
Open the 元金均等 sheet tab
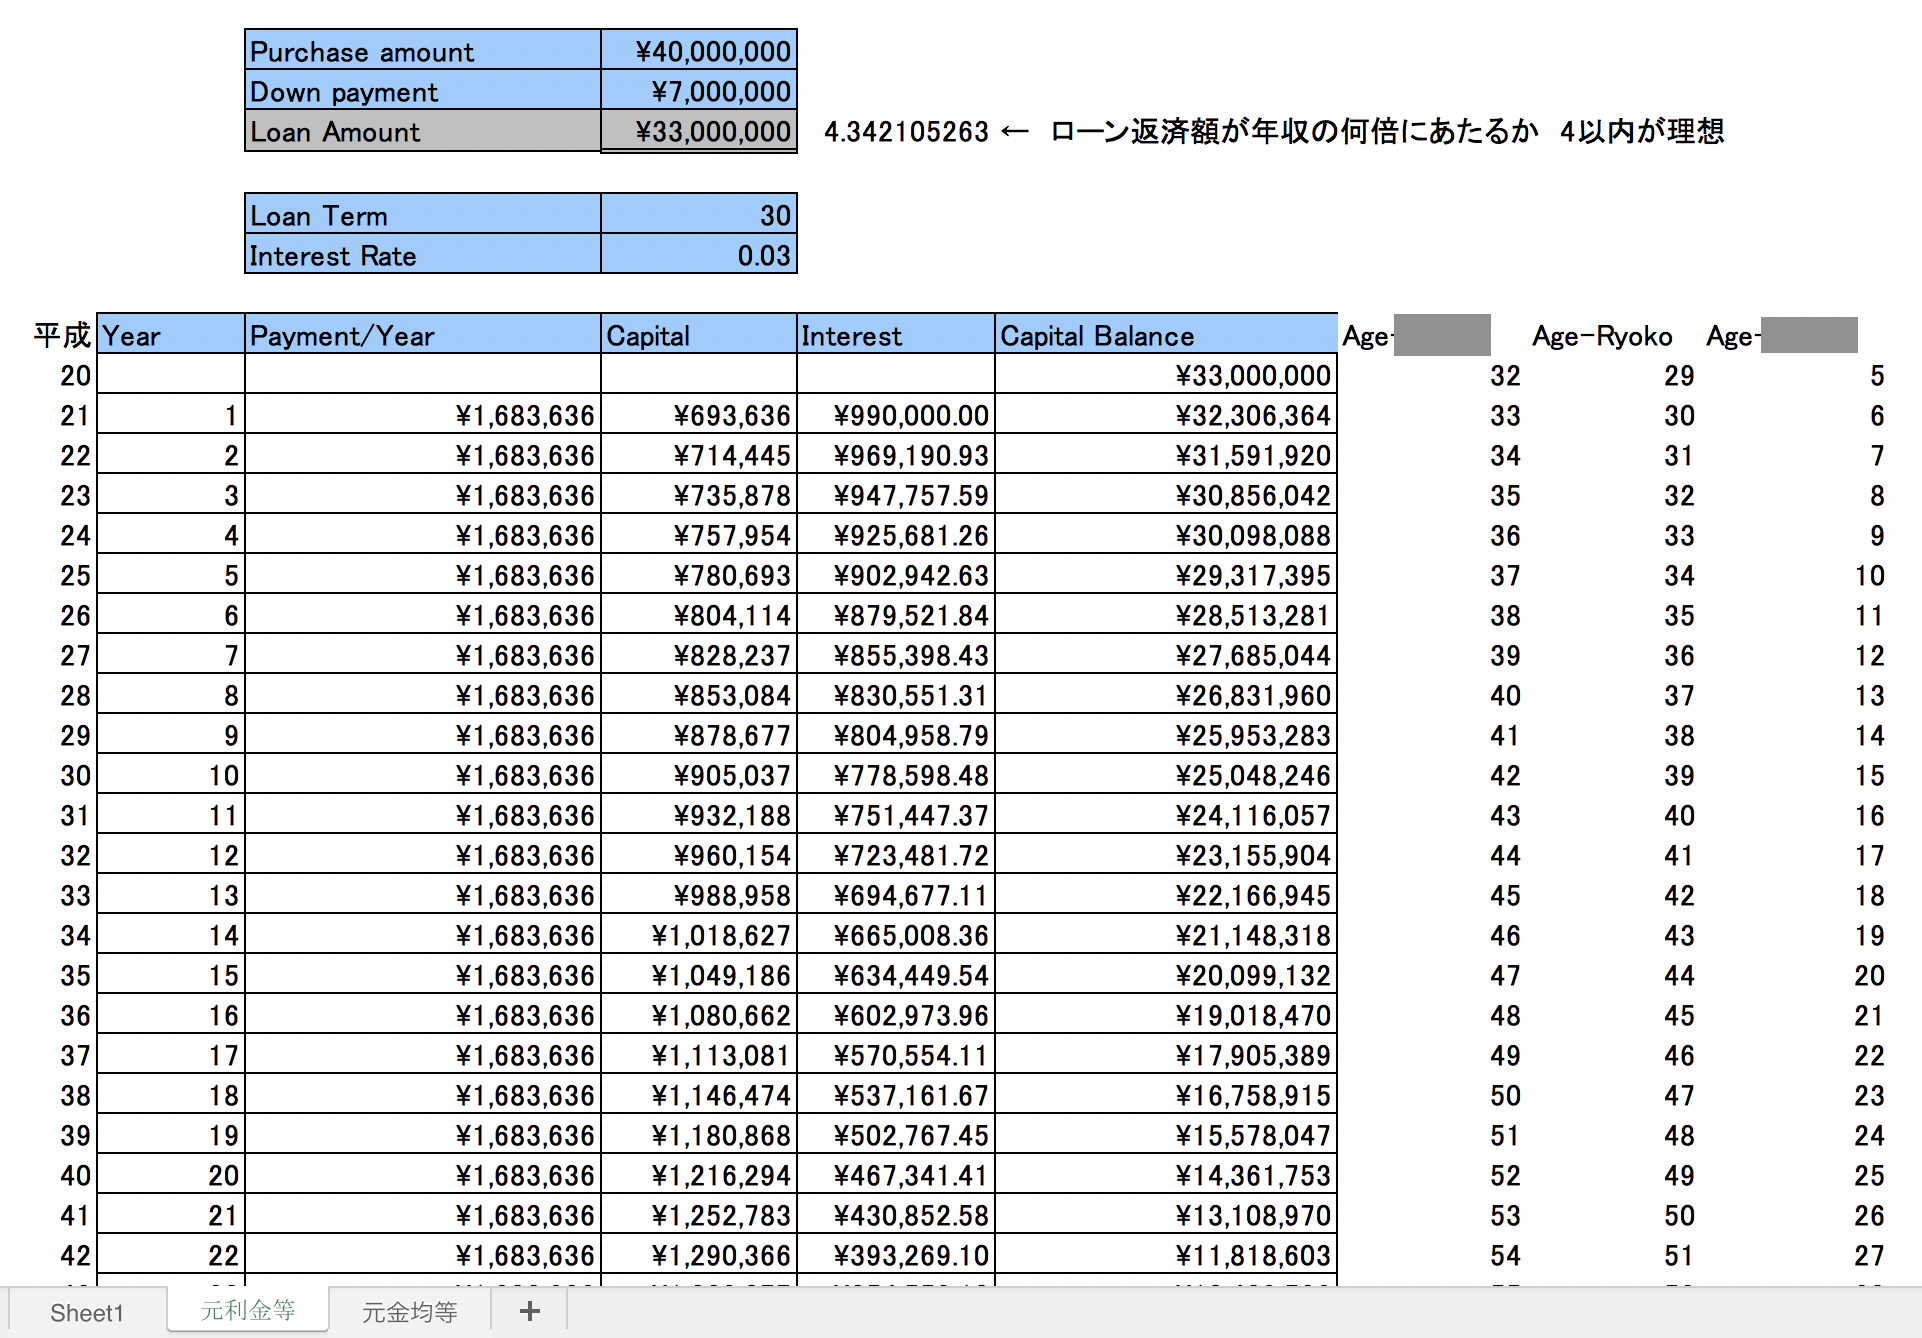click(x=409, y=1312)
